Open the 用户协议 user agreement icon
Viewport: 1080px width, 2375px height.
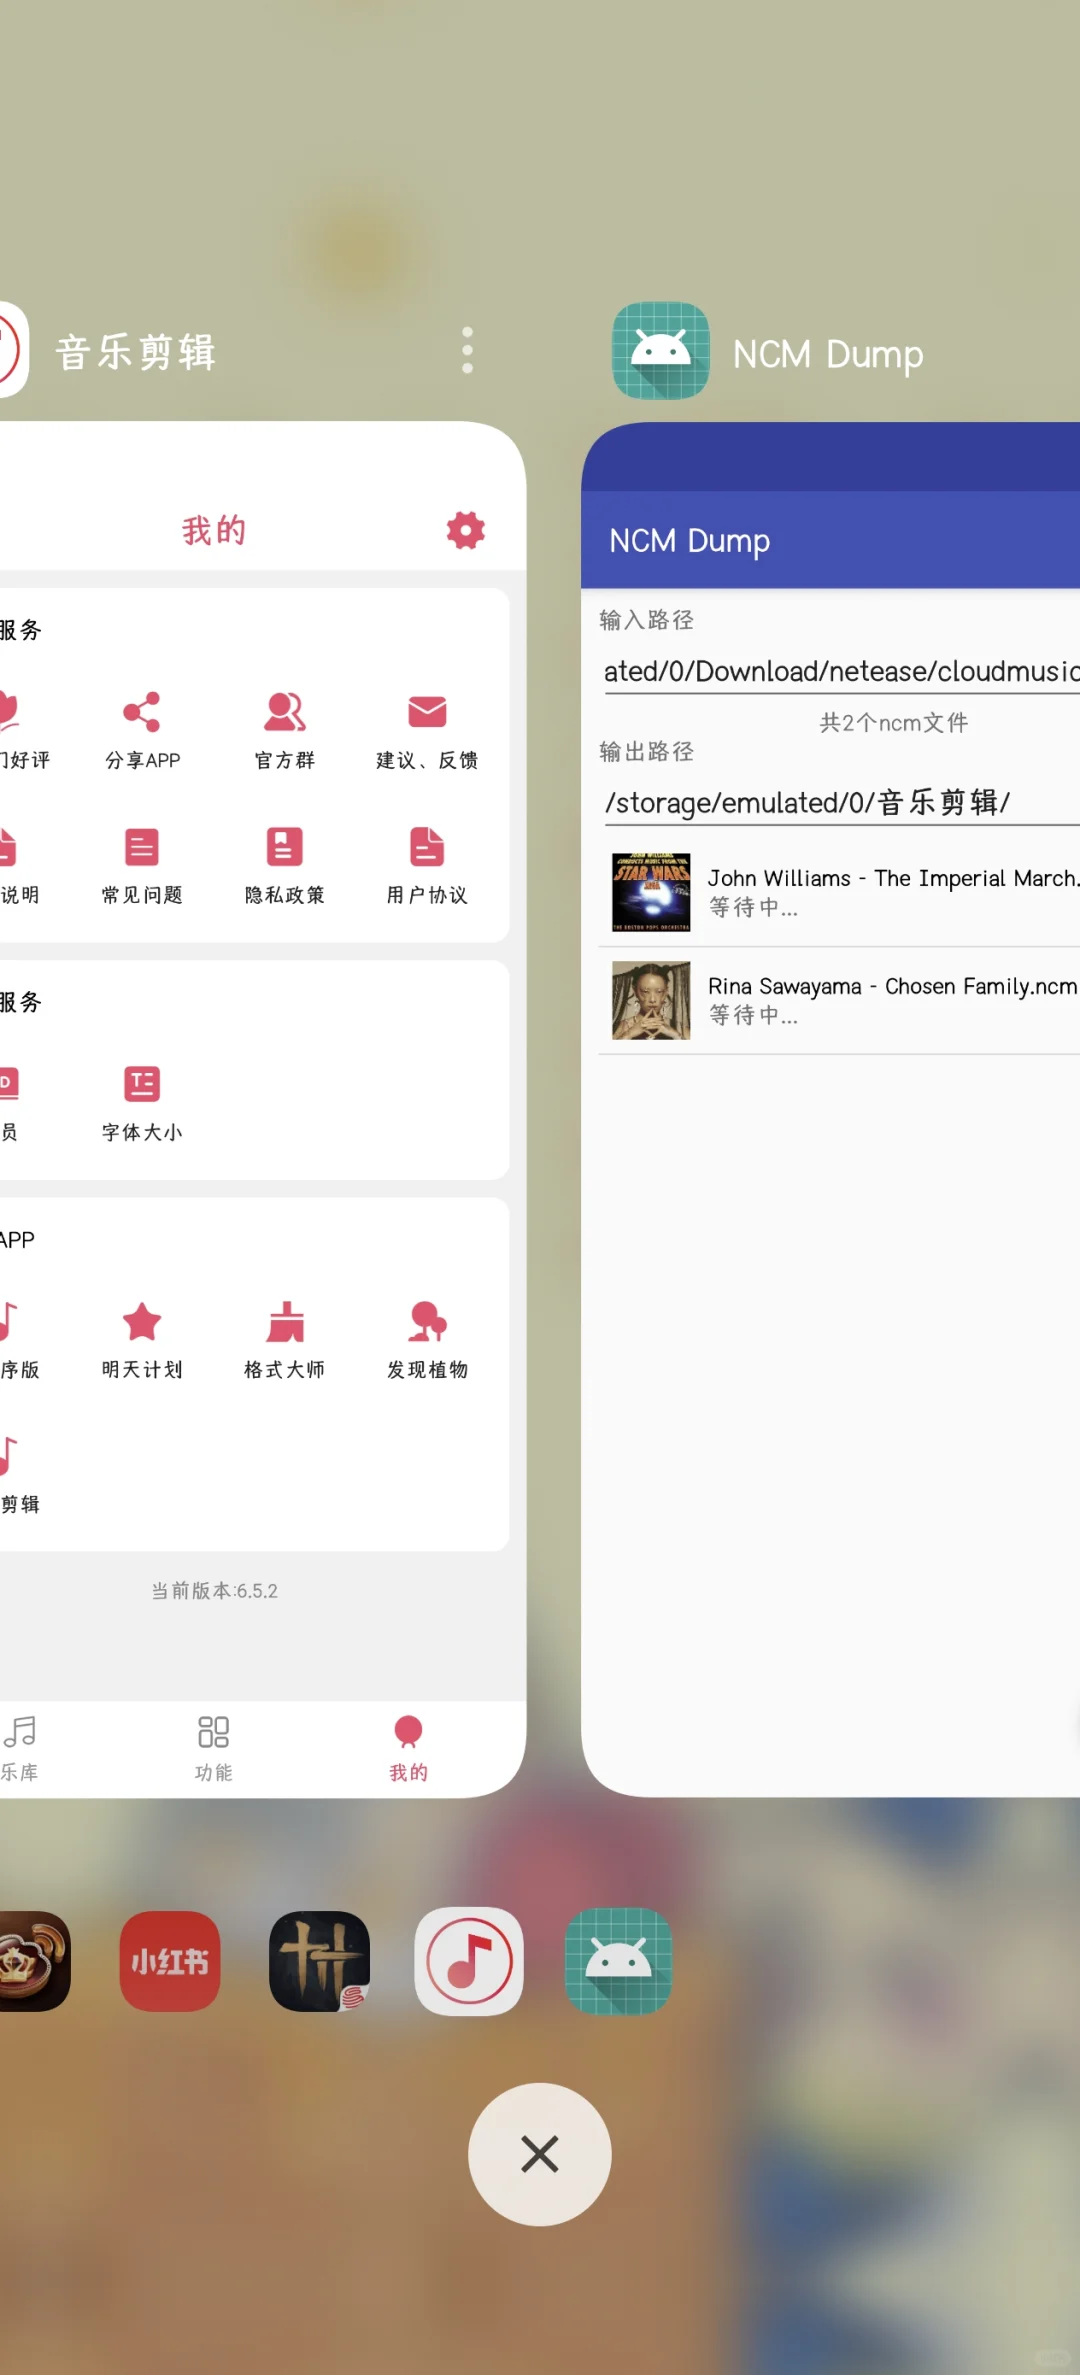[x=427, y=847]
